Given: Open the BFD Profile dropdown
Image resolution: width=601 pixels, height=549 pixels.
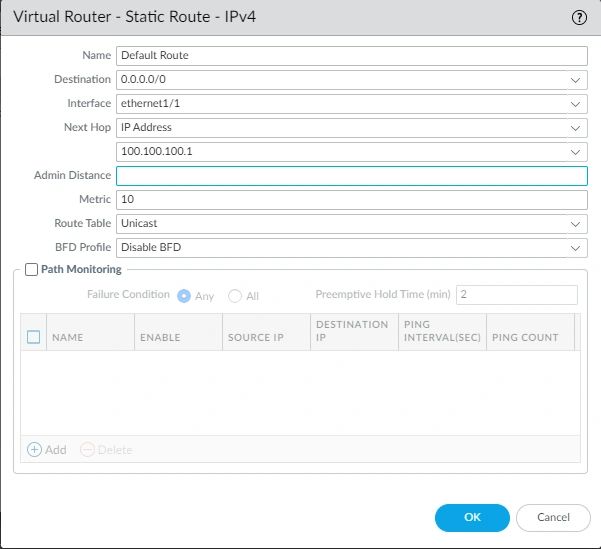Looking at the screenshot, I should 575,247.
